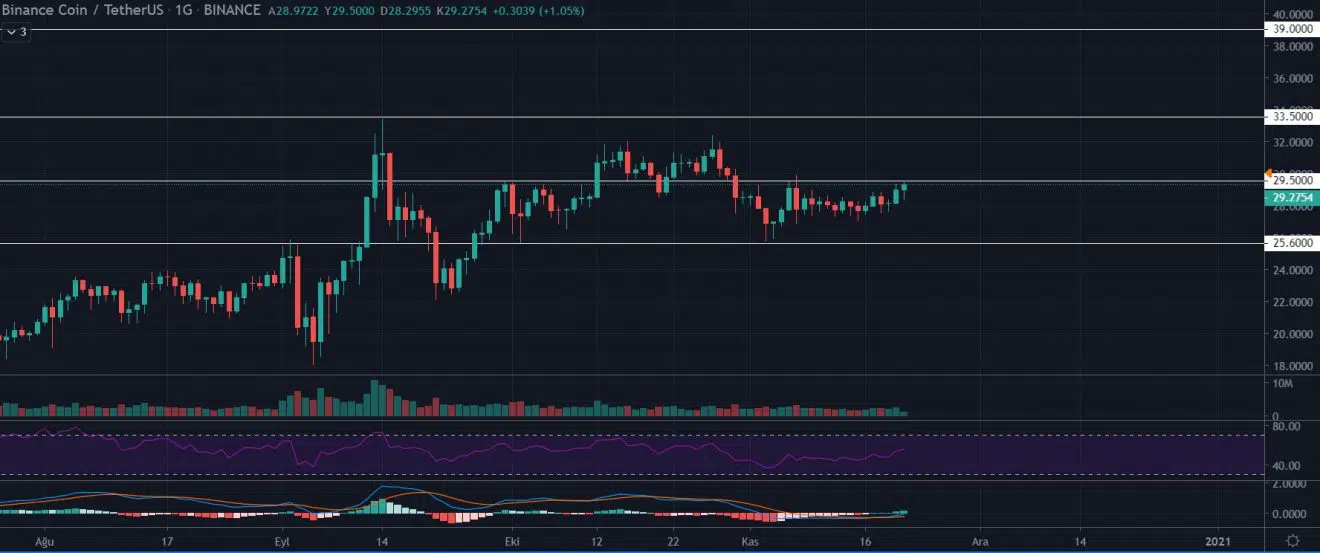Select the 29.5000 horizontal line price label
This screenshot has width=1320, height=553.
click(1292, 181)
